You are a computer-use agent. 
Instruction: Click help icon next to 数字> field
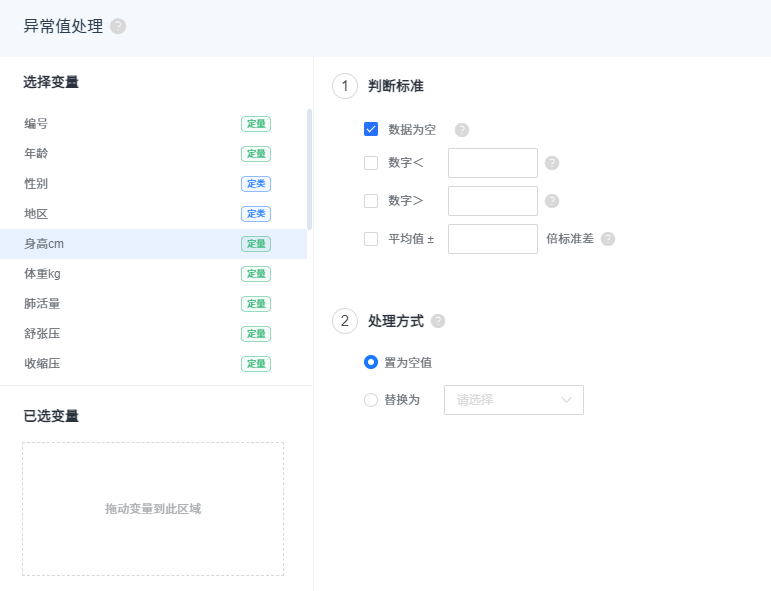coord(552,201)
